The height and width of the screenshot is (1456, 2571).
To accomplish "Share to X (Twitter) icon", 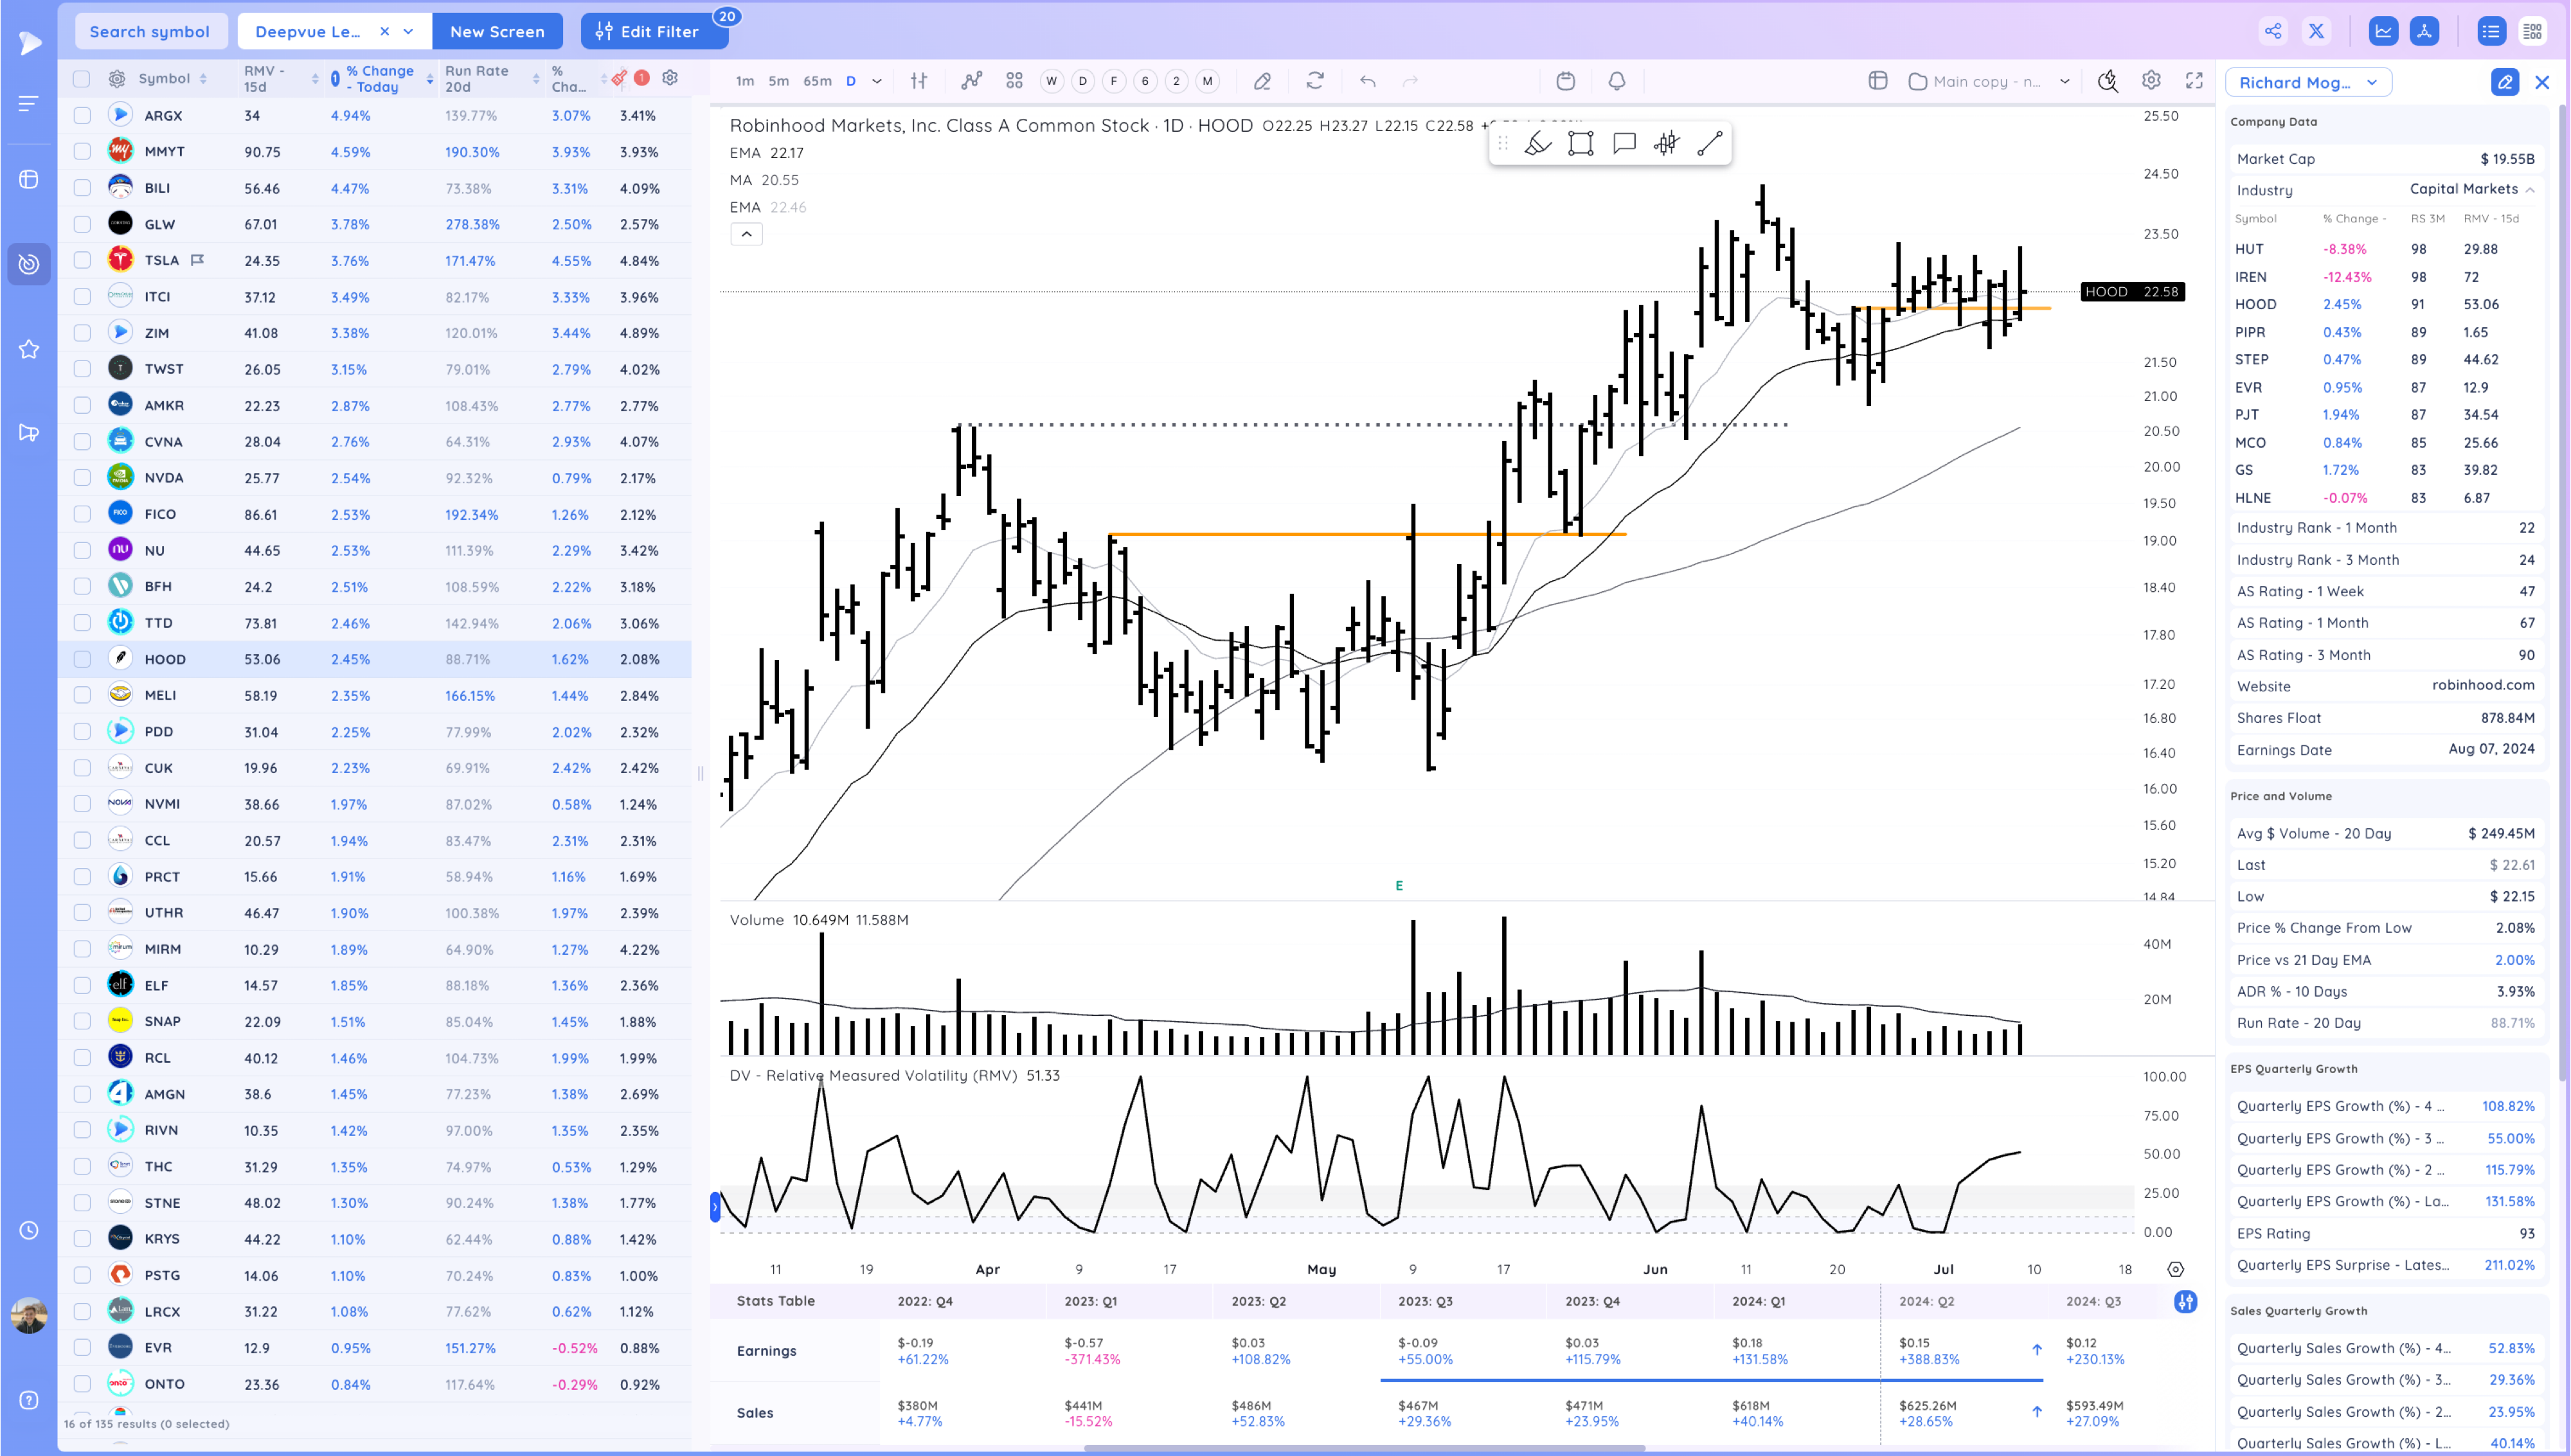I will [x=2316, y=31].
